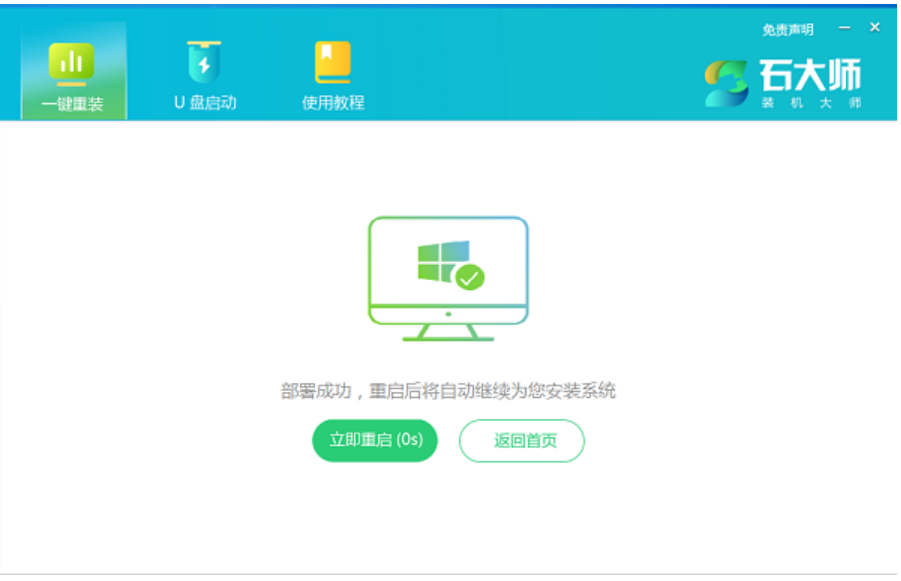The width and height of the screenshot is (901, 581).
Task: Click the monitor success illustration
Action: 448,279
